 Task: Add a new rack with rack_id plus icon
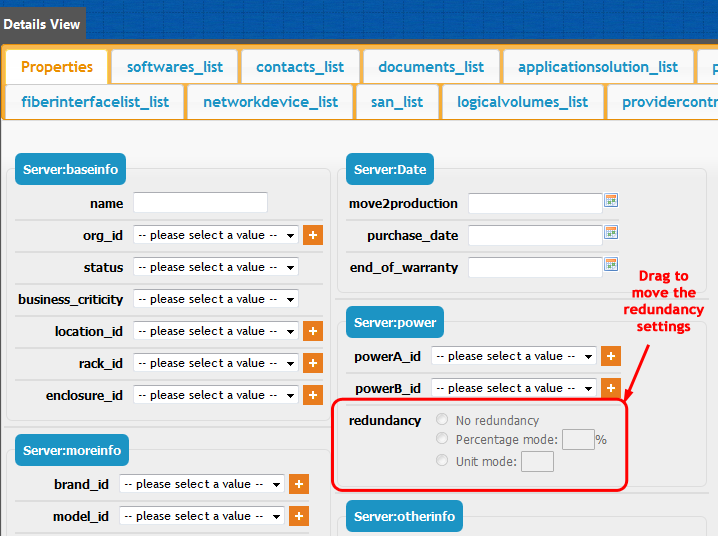(x=313, y=363)
